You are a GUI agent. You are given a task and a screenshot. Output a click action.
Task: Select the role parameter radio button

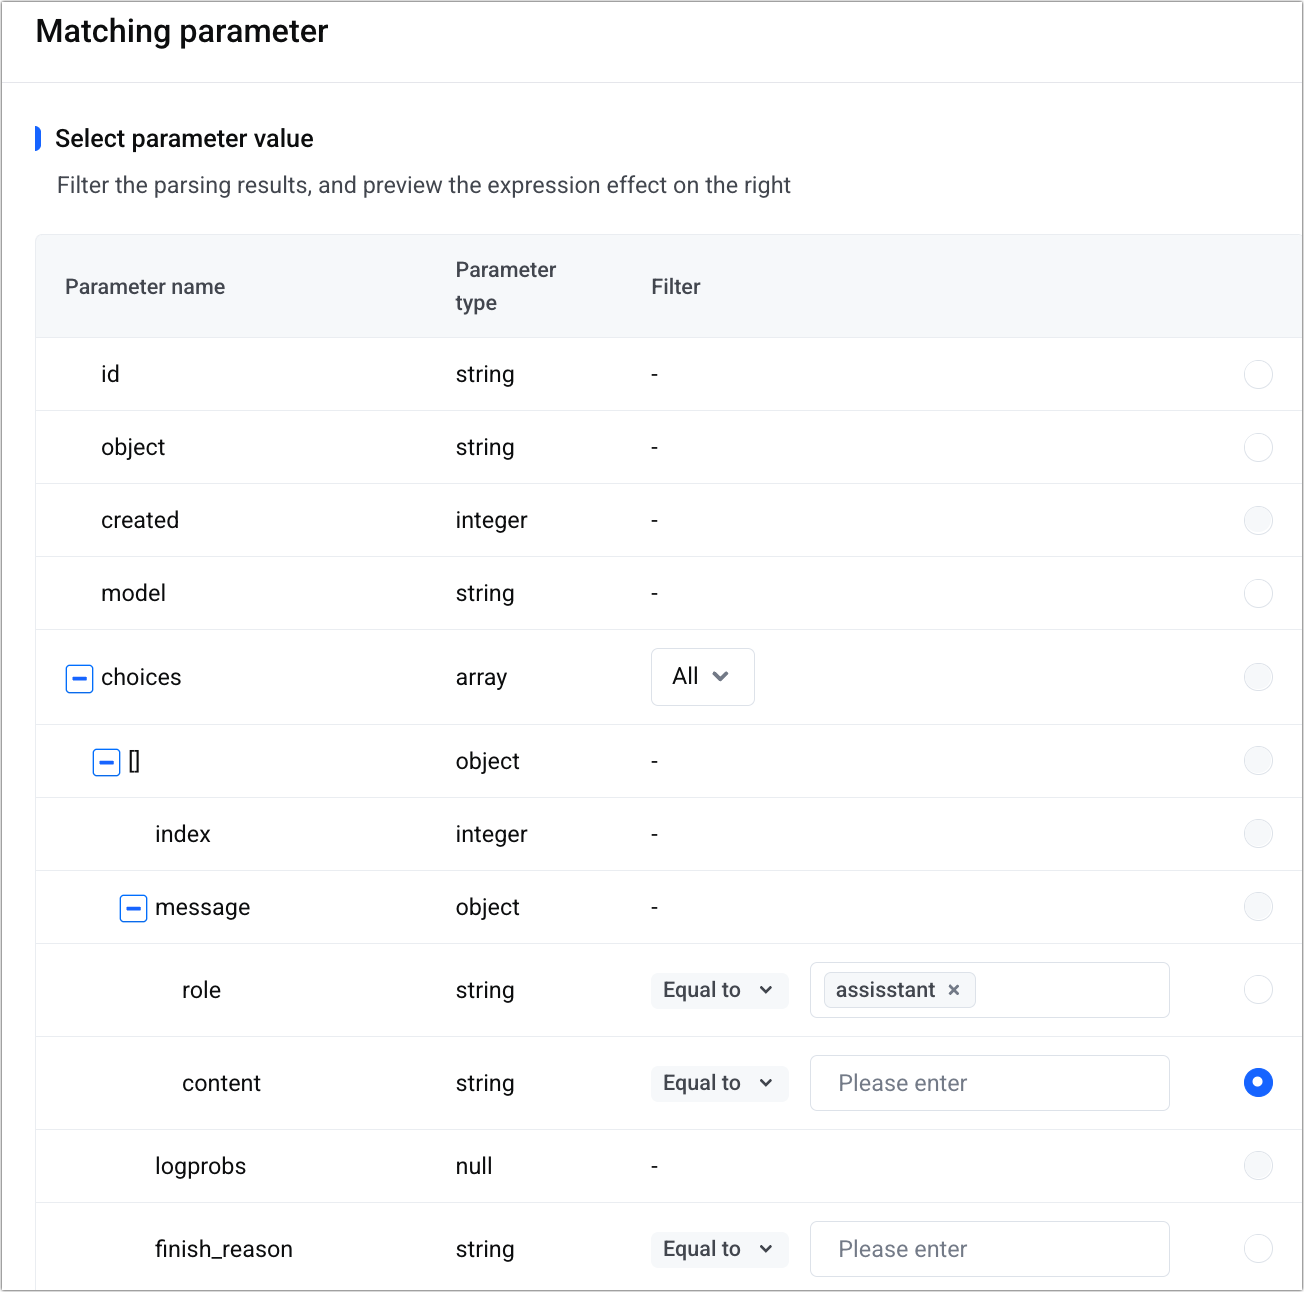click(1258, 990)
